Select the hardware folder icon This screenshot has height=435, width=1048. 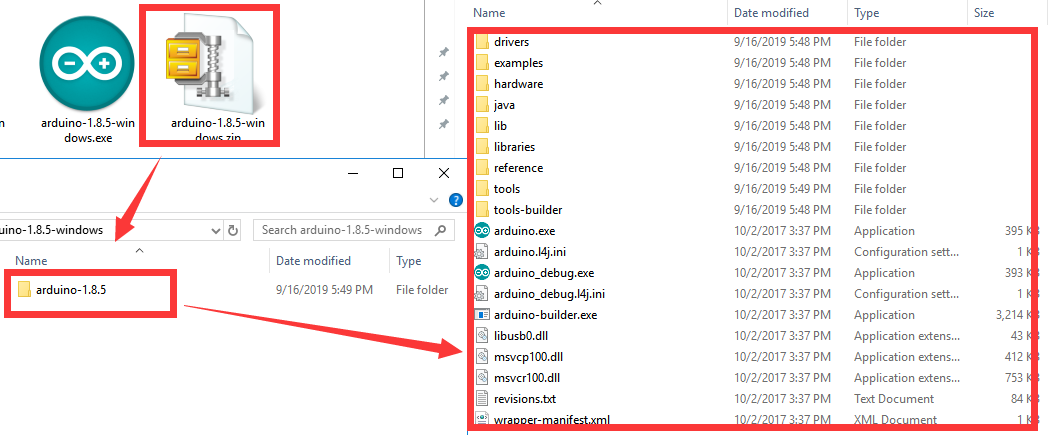tap(483, 84)
